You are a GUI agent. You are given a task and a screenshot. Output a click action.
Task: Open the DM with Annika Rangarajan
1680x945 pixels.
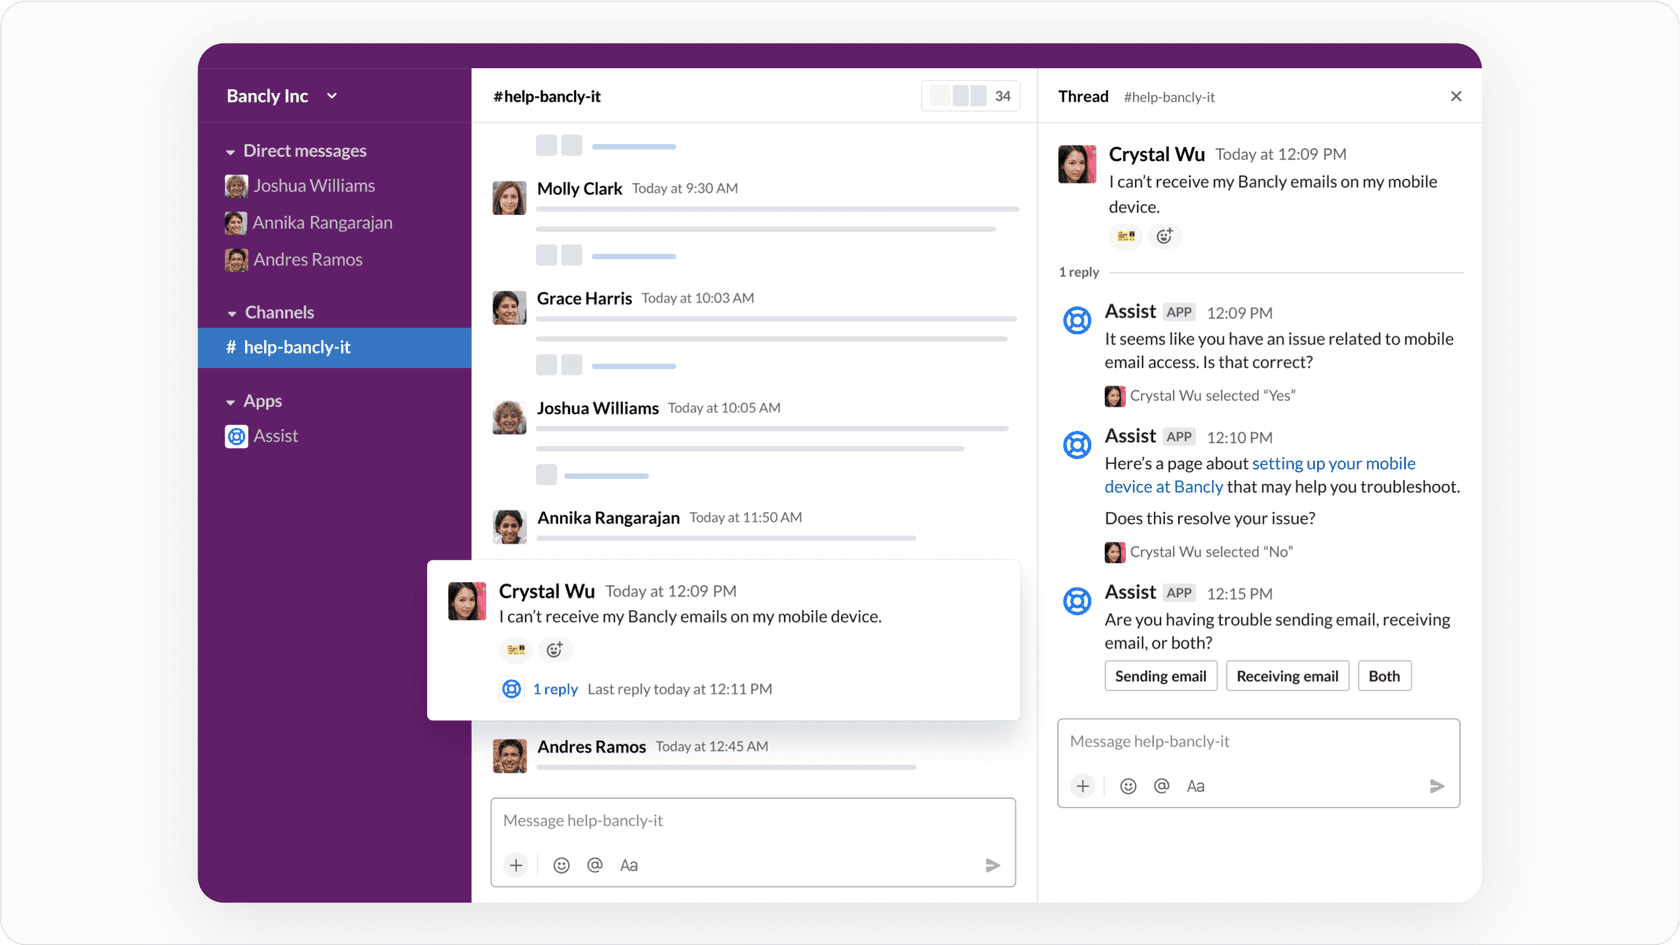322,222
